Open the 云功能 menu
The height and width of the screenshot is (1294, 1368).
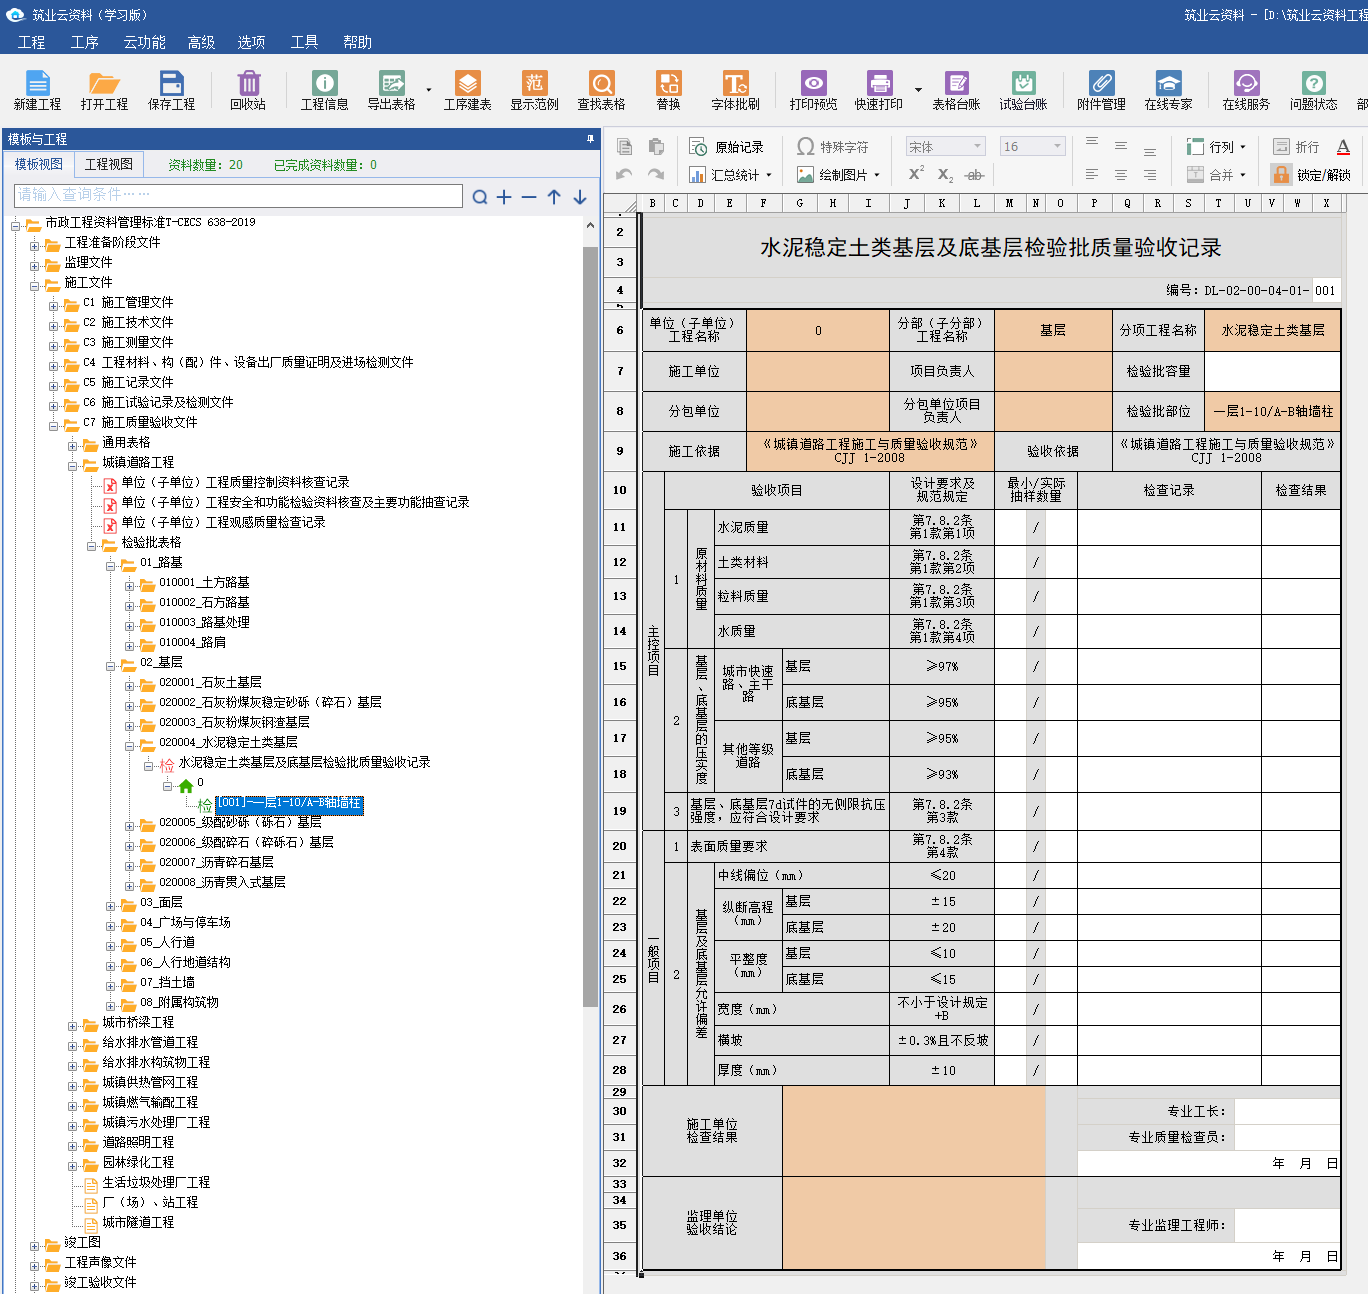pyautogui.click(x=145, y=42)
